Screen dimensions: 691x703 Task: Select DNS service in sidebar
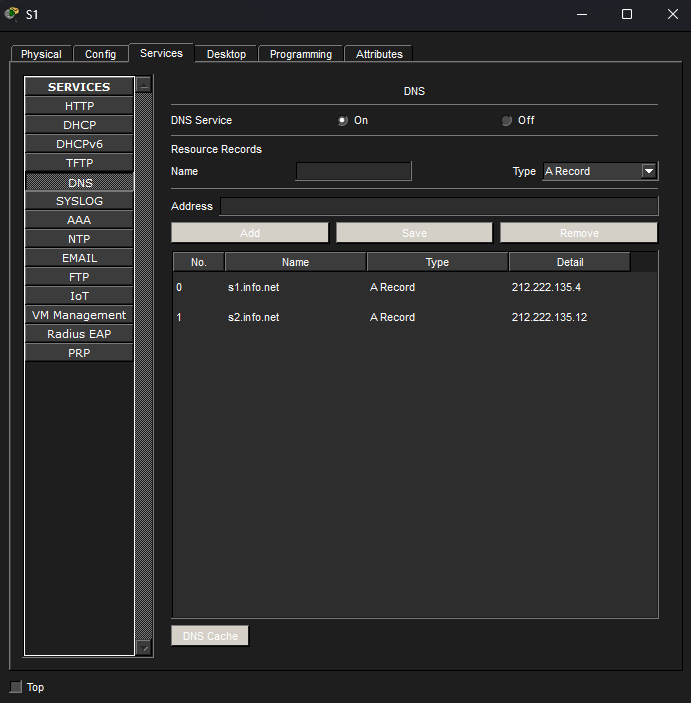point(79,182)
